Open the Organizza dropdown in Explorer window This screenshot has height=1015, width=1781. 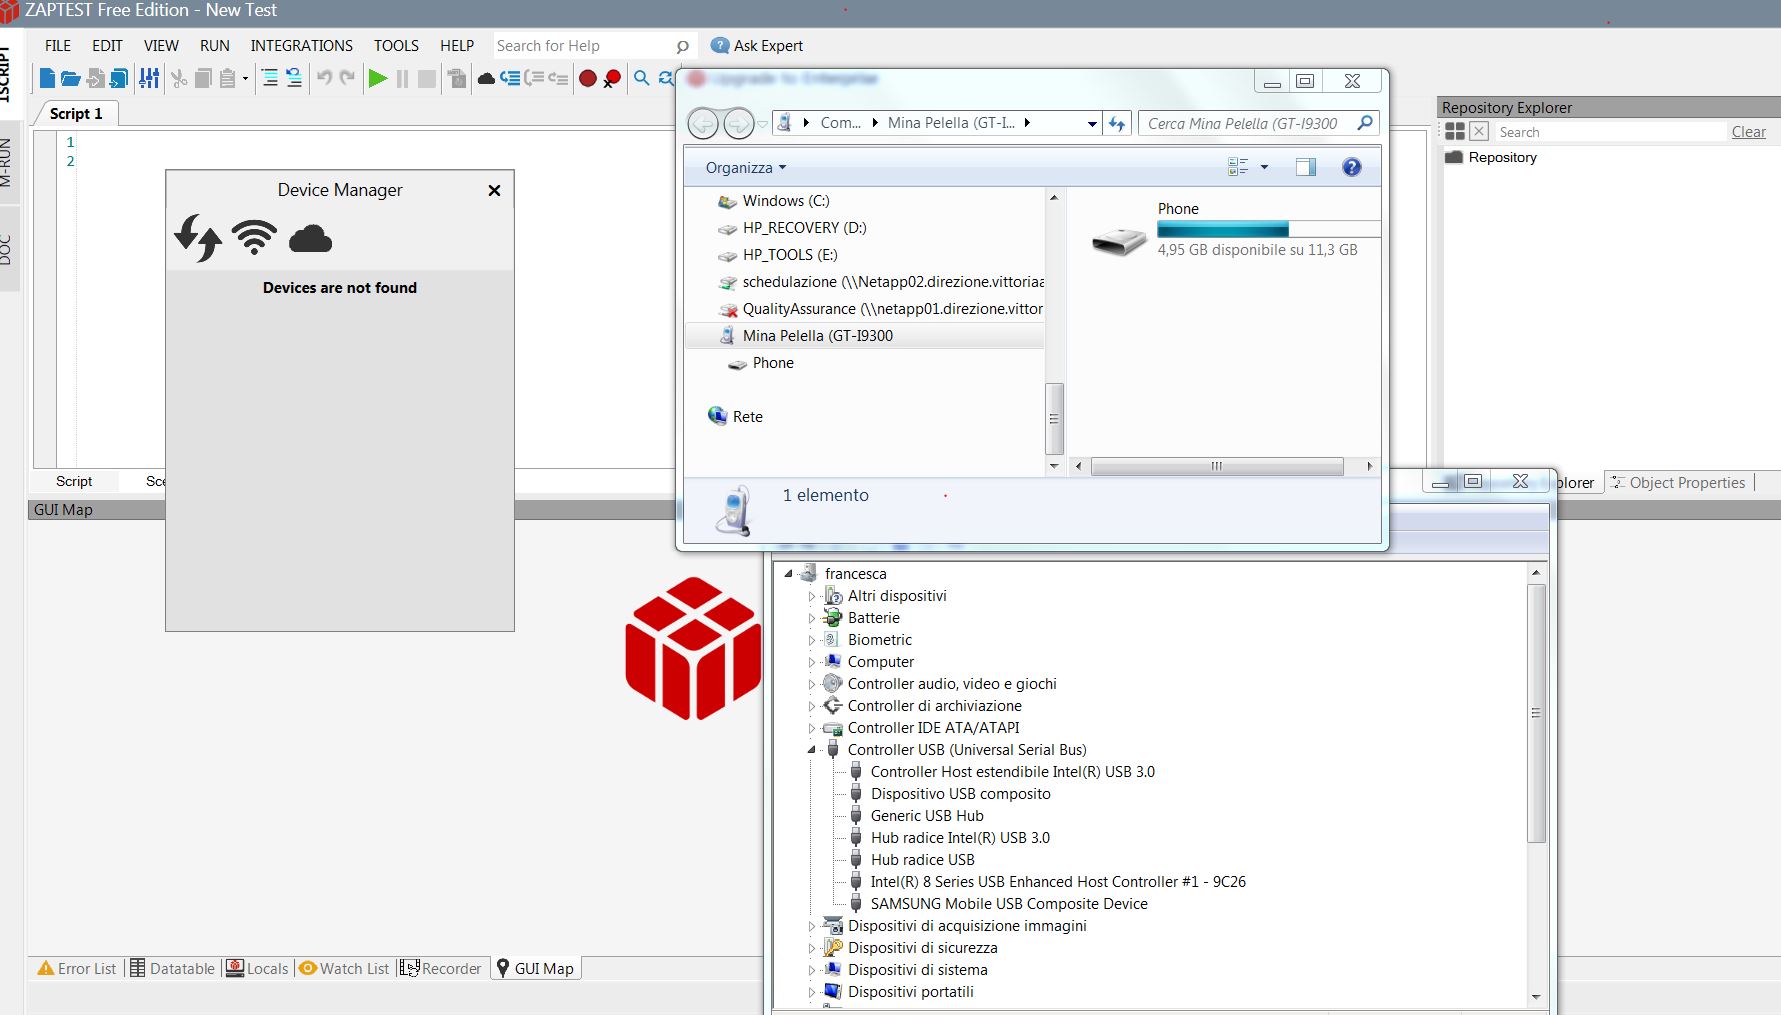click(x=746, y=168)
